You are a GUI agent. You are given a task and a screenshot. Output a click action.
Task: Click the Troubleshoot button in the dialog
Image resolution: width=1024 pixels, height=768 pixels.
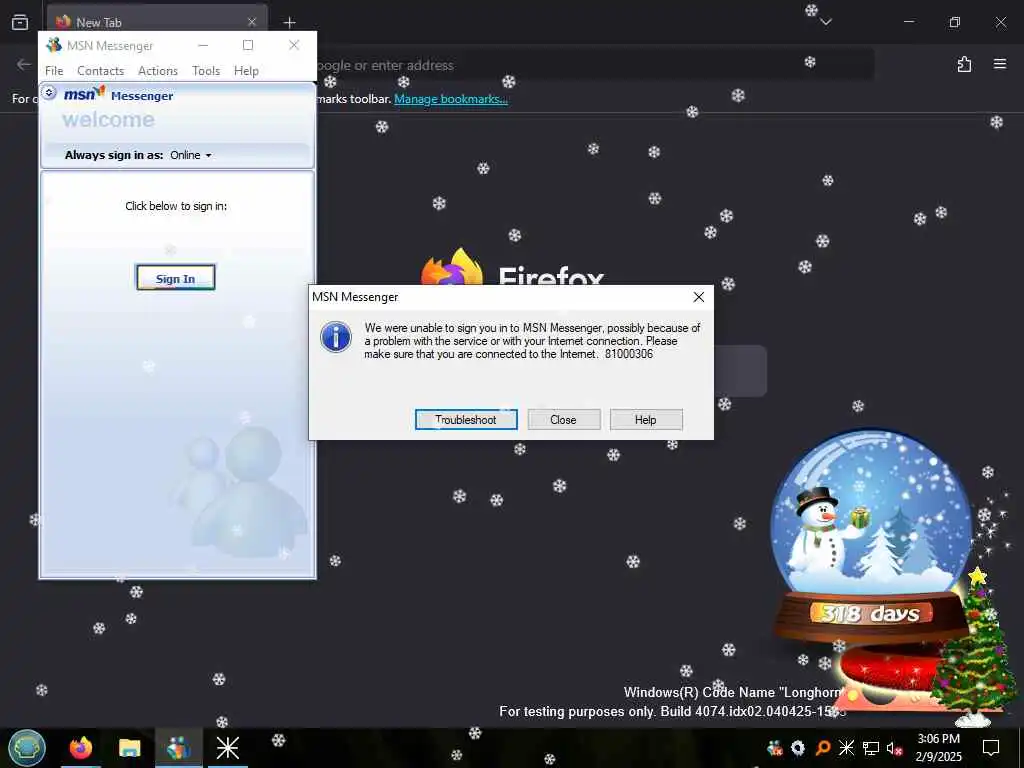(x=466, y=419)
